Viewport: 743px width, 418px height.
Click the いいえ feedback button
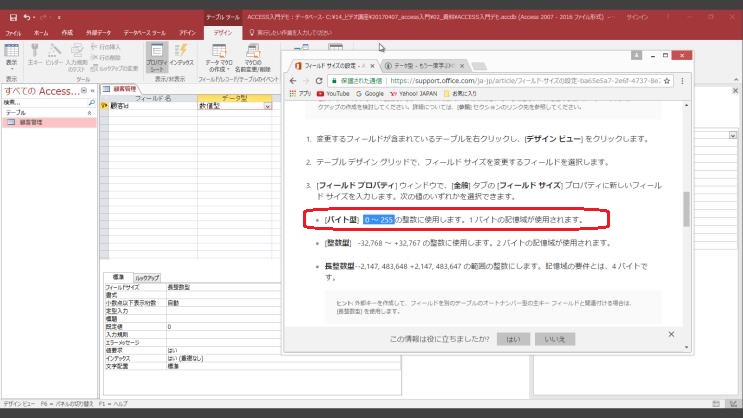[x=555, y=339]
